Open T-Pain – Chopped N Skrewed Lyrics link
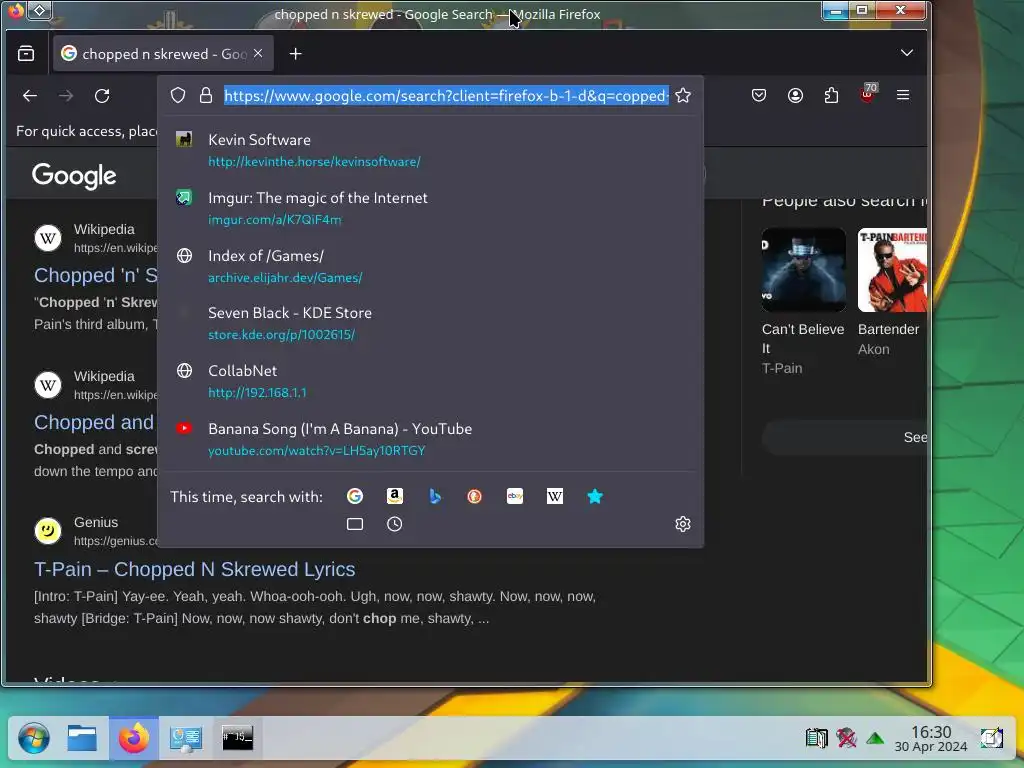Screen dimensions: 1024x768 [x=195, y=569]
